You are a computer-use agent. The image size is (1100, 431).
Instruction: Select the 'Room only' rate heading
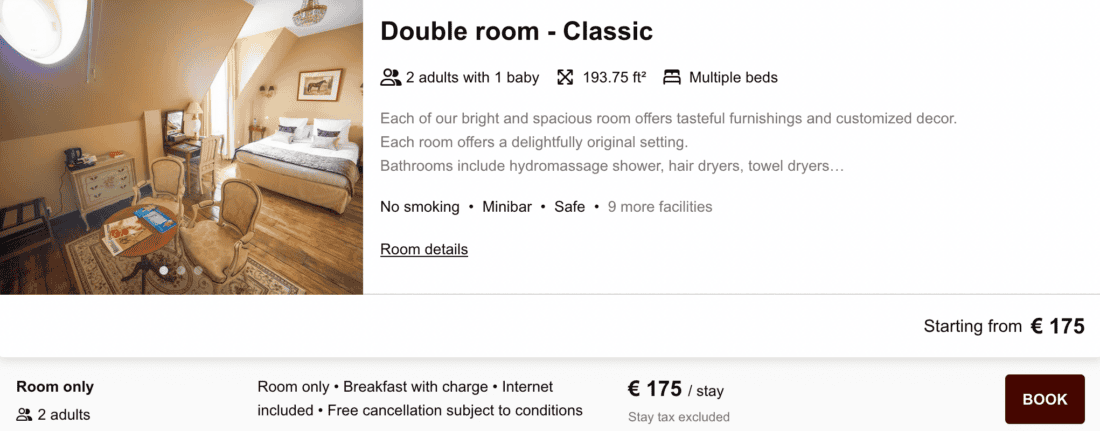[55, 387]
